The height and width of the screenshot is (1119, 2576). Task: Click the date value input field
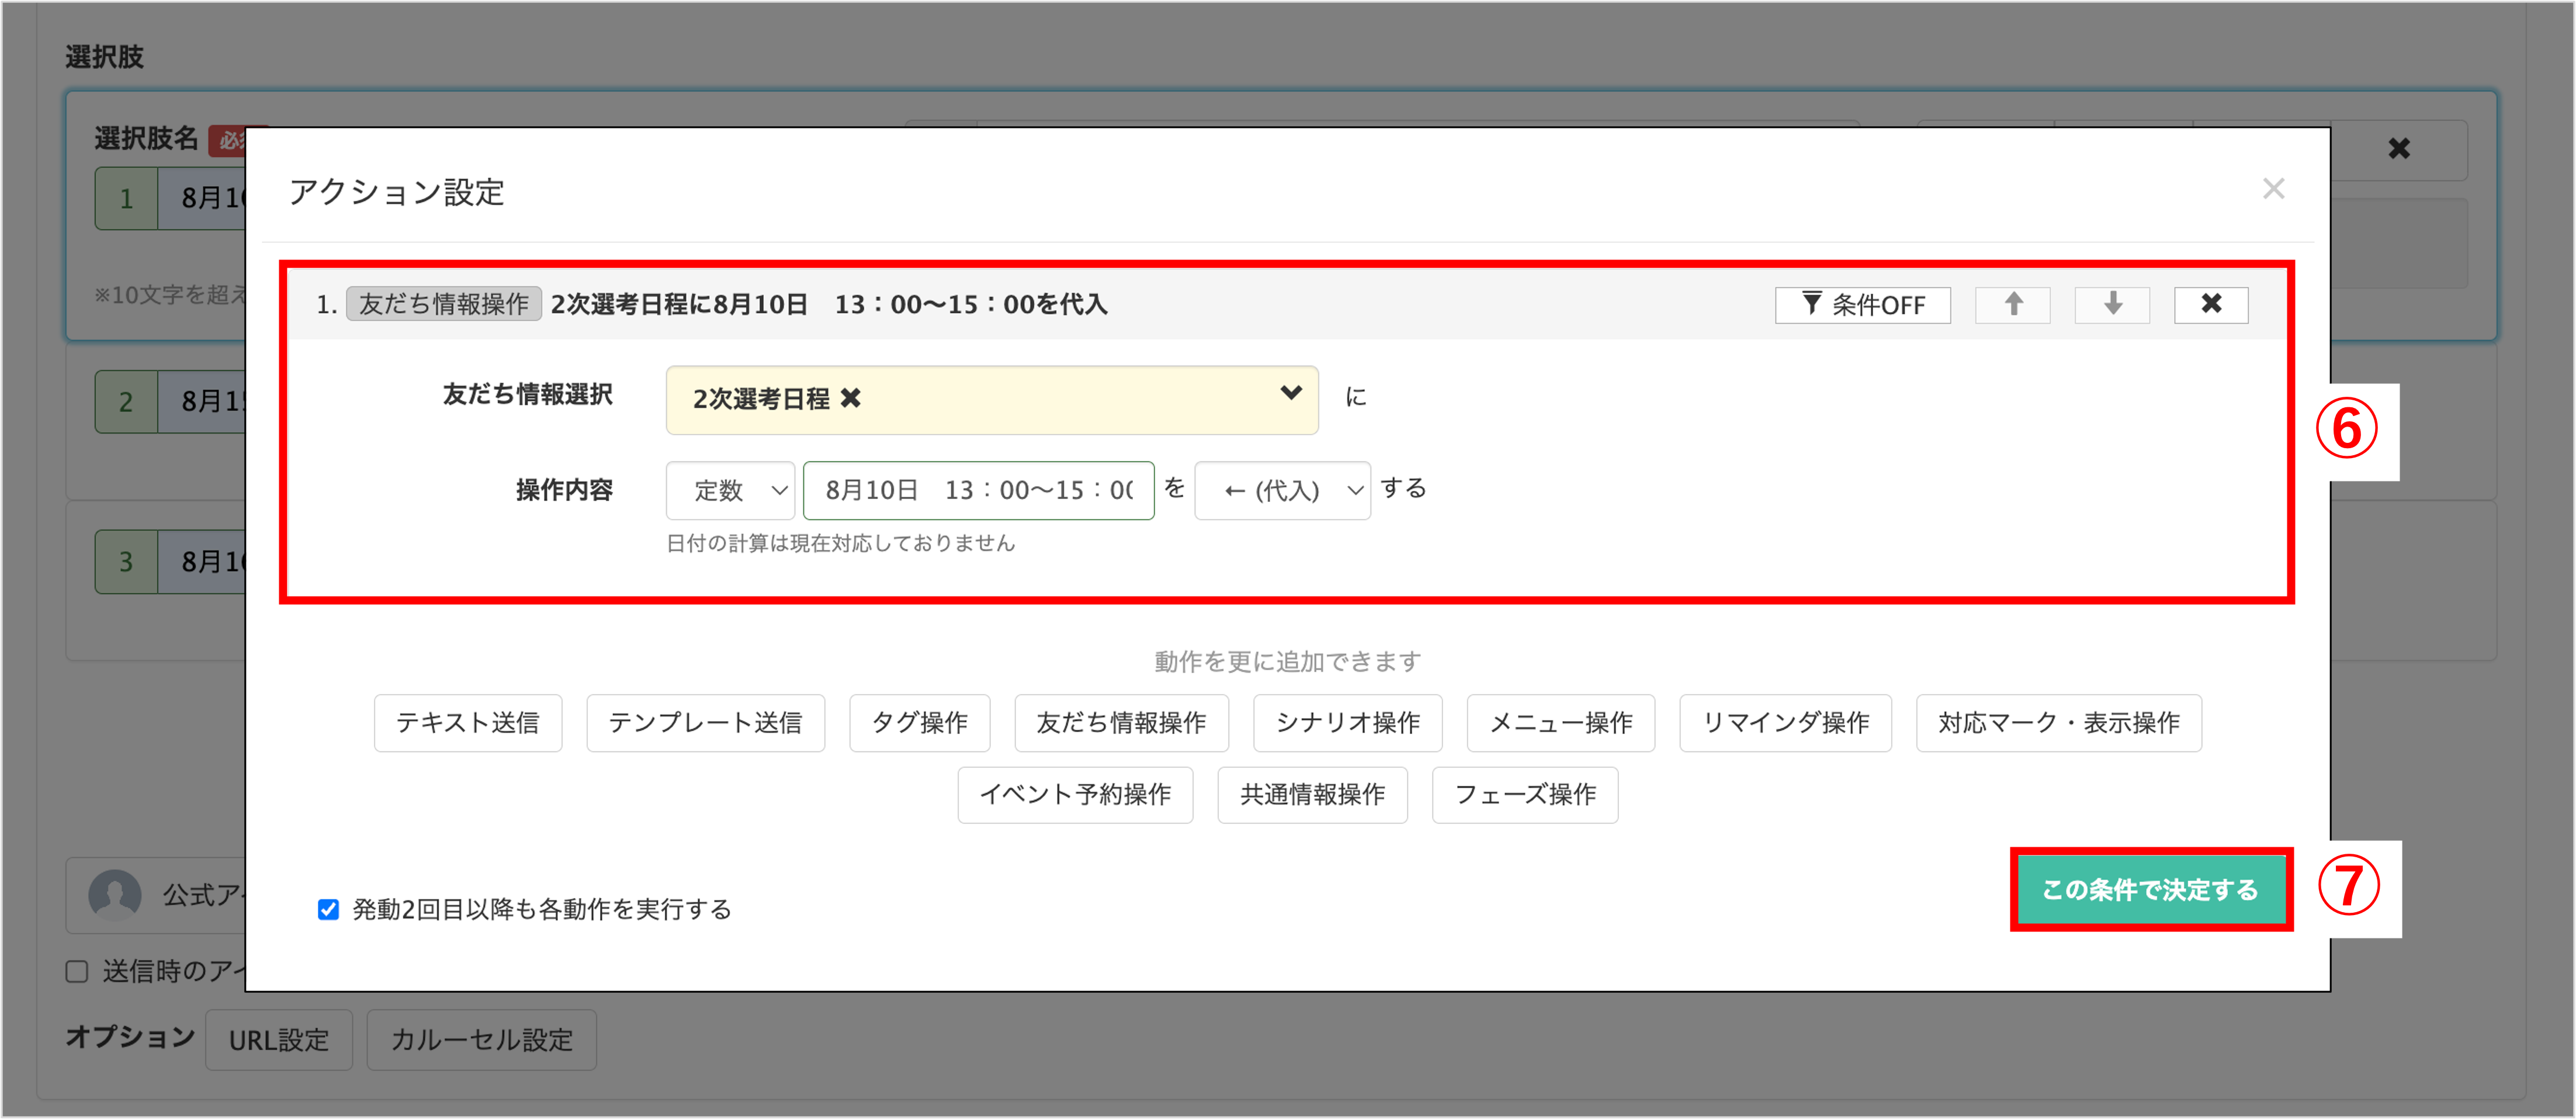tap(978, 490)
